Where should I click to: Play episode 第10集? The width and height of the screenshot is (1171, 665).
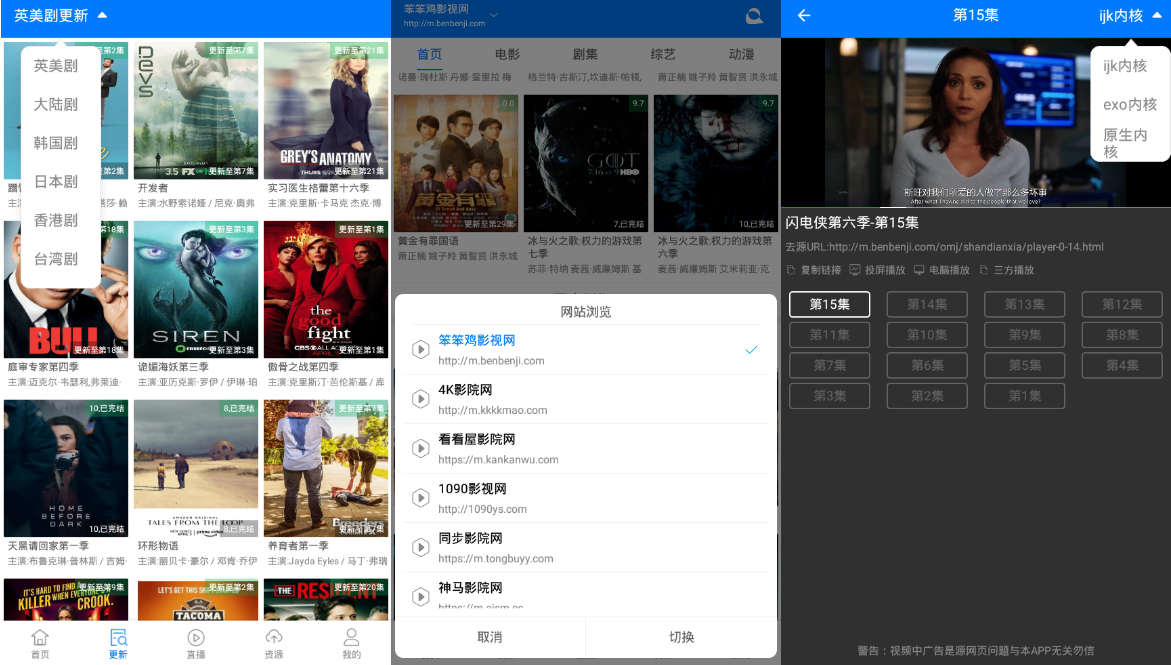tap(928, 335)
